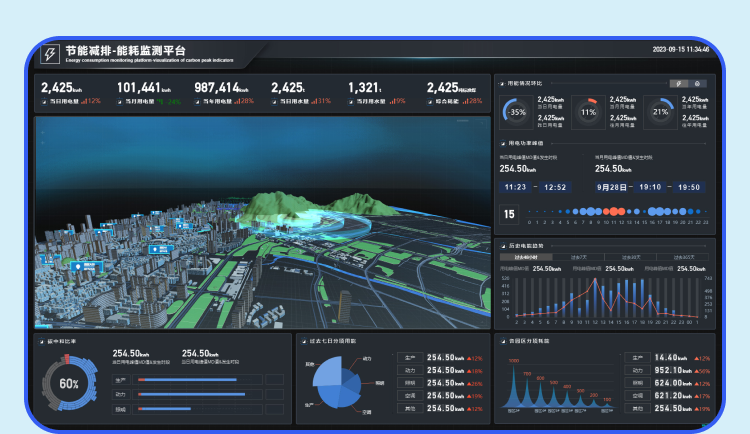Click the lightning bolt platform logo
Viewport: 750px width, 434px height.
pyautogui.click(x=48, y=54)
